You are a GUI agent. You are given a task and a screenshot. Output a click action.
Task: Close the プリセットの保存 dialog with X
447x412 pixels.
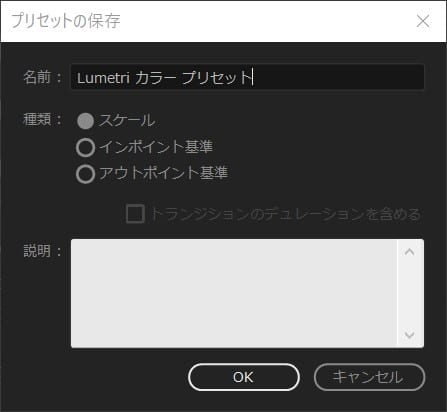[x=423, y=21]
